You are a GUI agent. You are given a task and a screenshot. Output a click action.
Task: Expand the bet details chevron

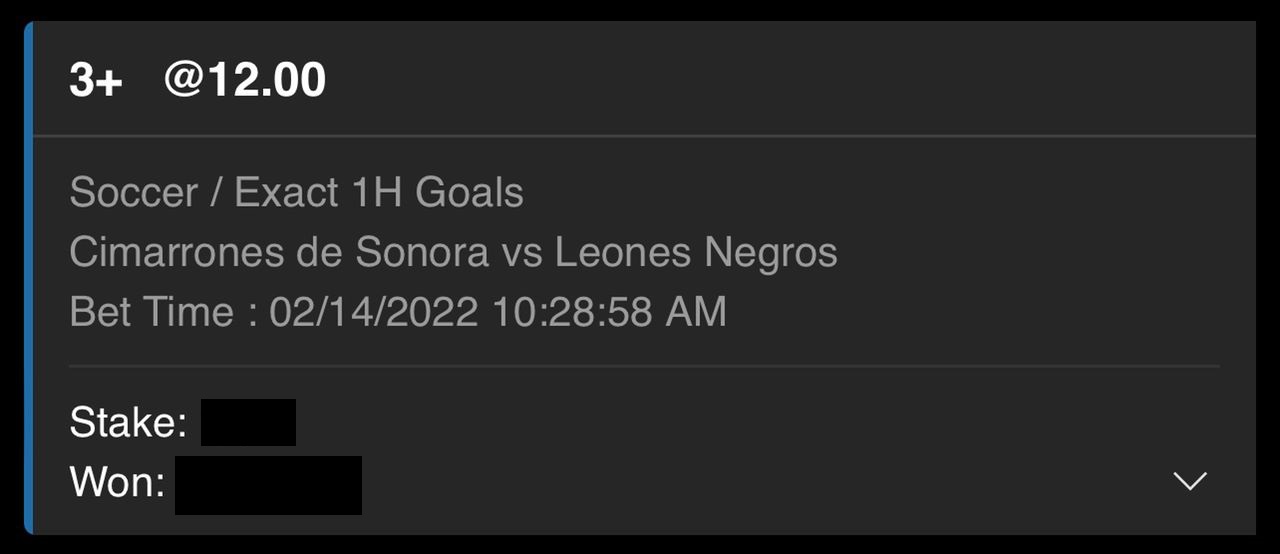point(1190,481)
